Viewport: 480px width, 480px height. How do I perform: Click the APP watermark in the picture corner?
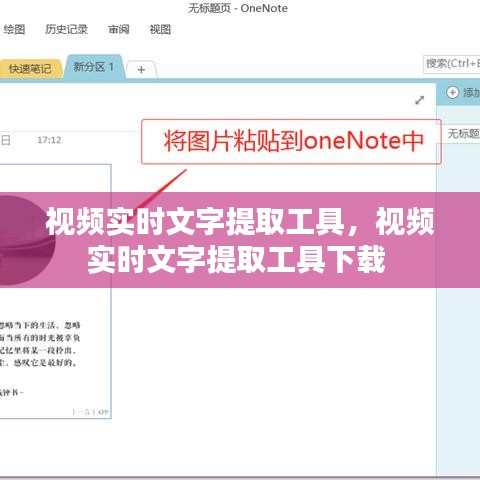coord(102,412)
